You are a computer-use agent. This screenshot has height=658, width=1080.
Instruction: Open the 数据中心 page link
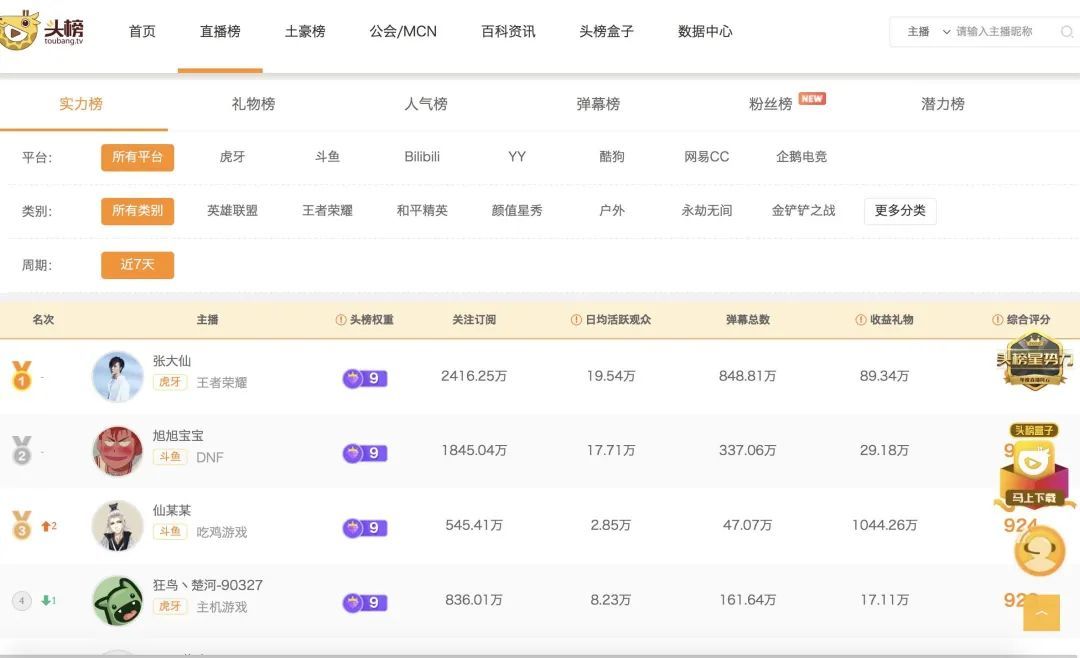pos(704,31)
